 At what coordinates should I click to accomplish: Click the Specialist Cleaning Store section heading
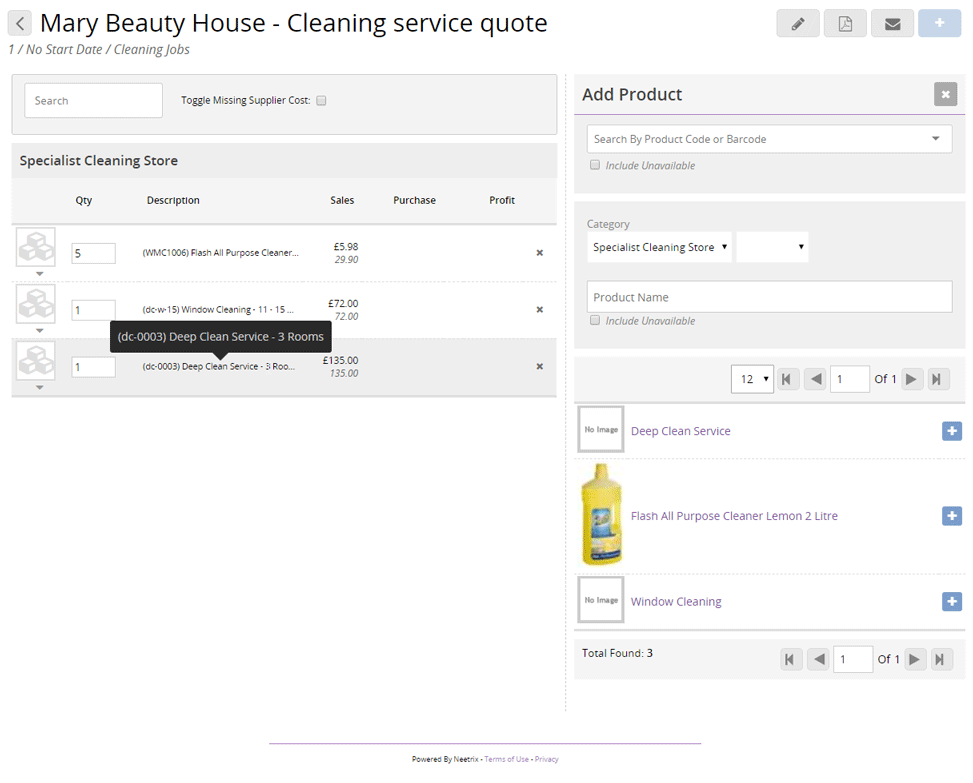99,161
